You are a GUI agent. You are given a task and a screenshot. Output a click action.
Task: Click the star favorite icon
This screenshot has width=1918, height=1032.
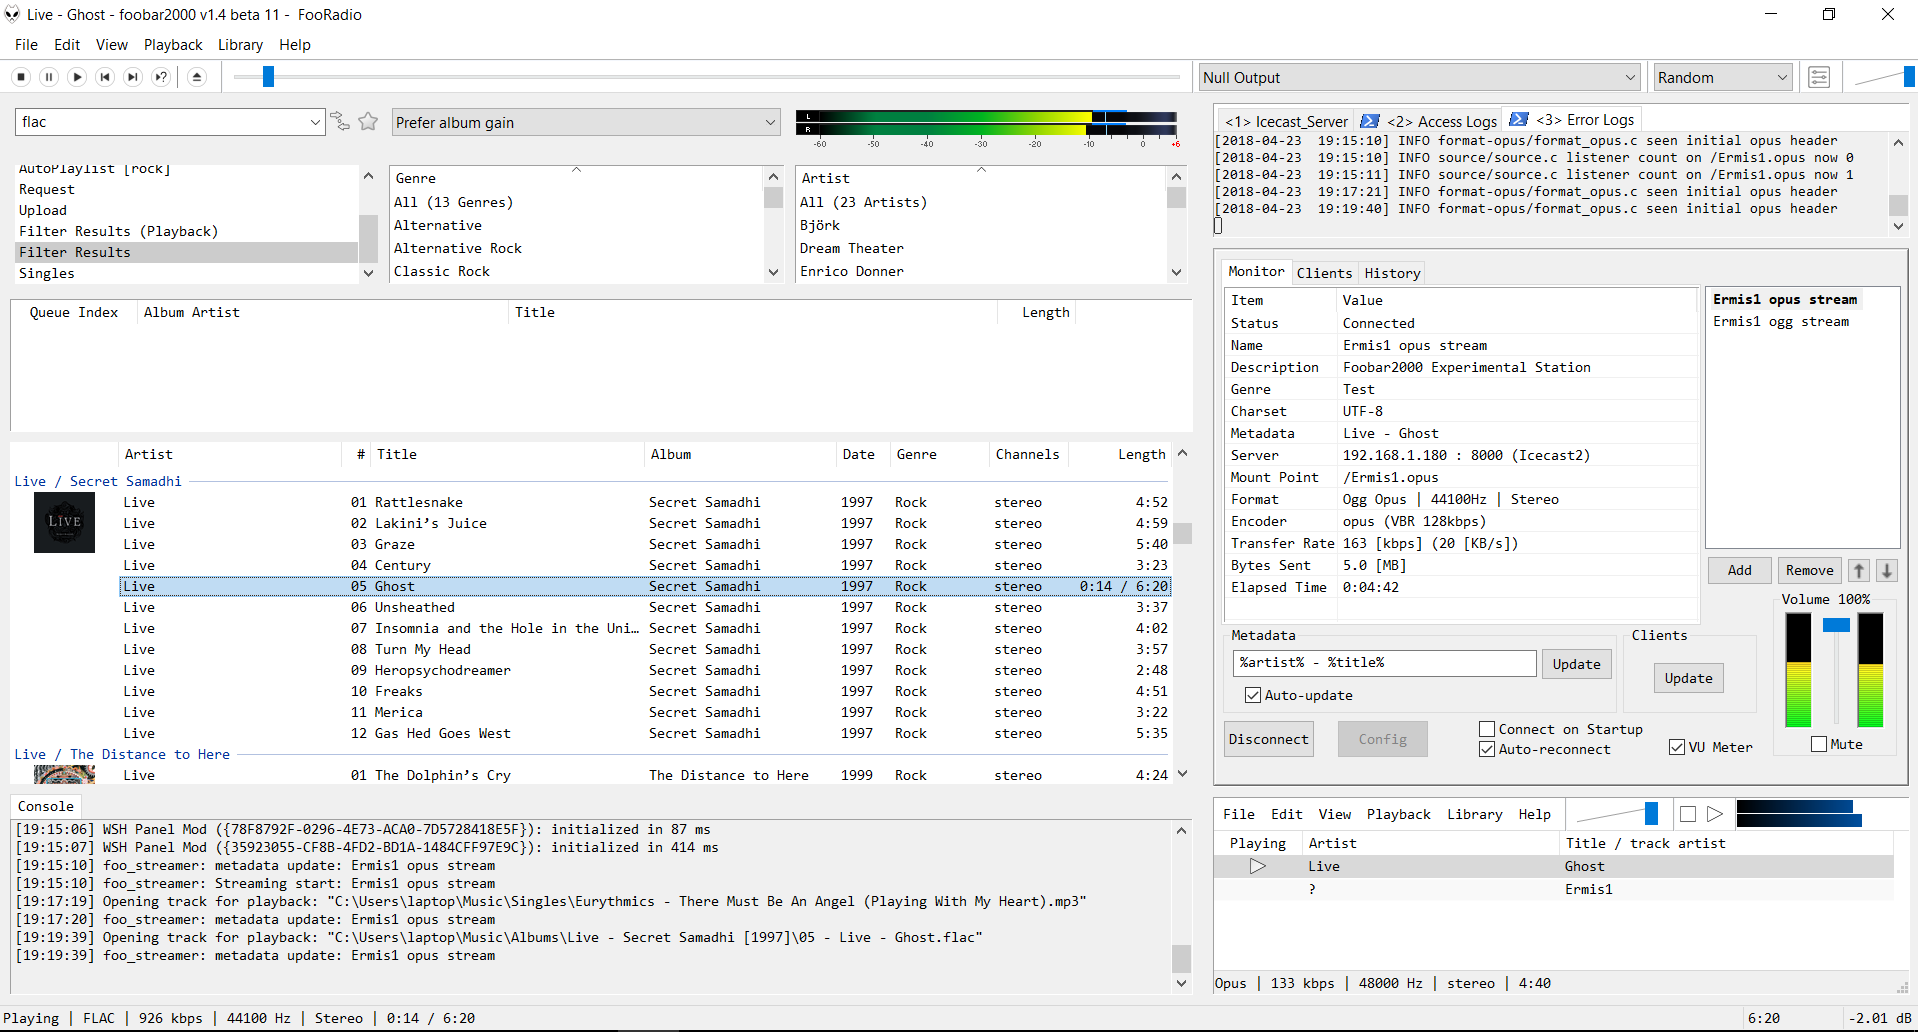pyautogui.click(x=368, y=122)
